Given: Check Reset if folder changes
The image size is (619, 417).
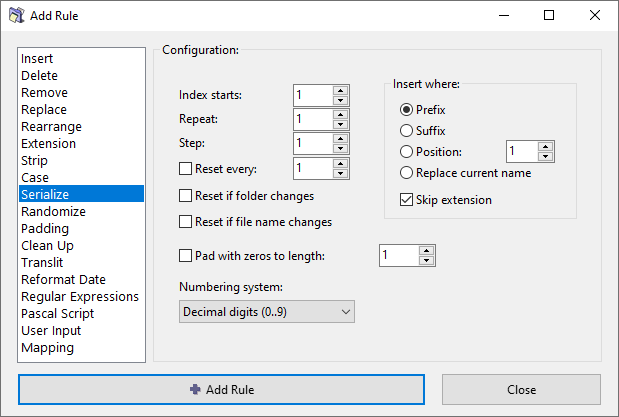Looking at the screenshot, I should coord(185,196).
